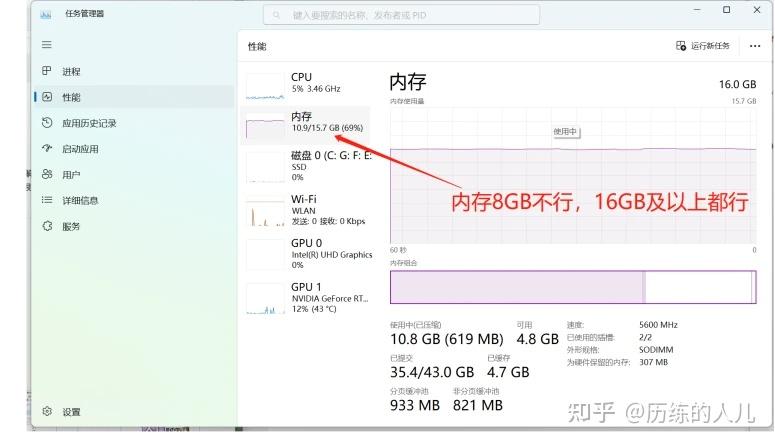The height and width of the screenshot is (444, 775).
Task: Select the CPU mini graph thumbnail
Action: [x=265, y=87]
